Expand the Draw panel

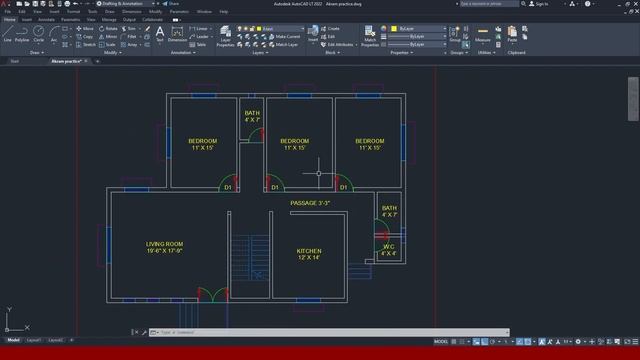(x=36, y=53)
